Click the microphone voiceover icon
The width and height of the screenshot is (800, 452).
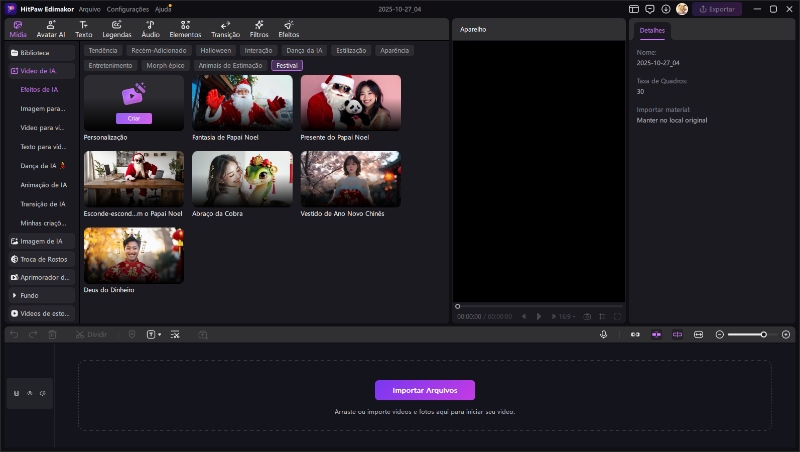tap(603, 334)
